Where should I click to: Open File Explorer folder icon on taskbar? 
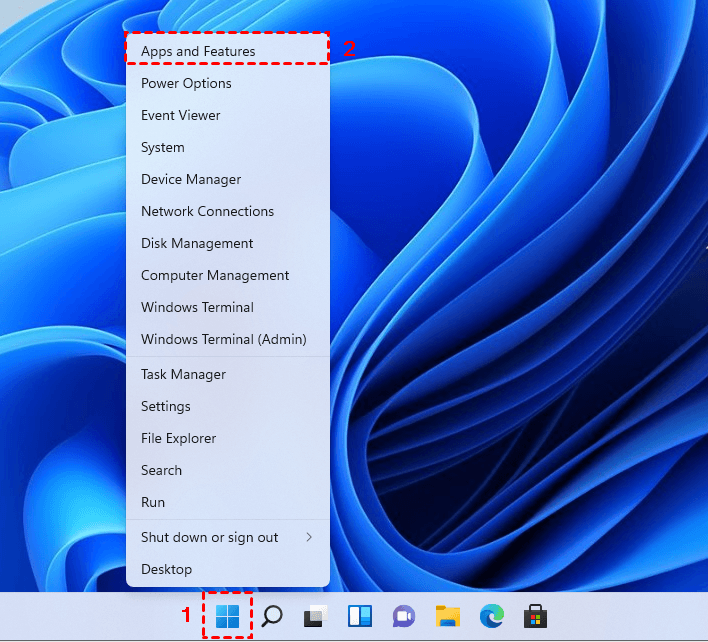tap(447, 616)
